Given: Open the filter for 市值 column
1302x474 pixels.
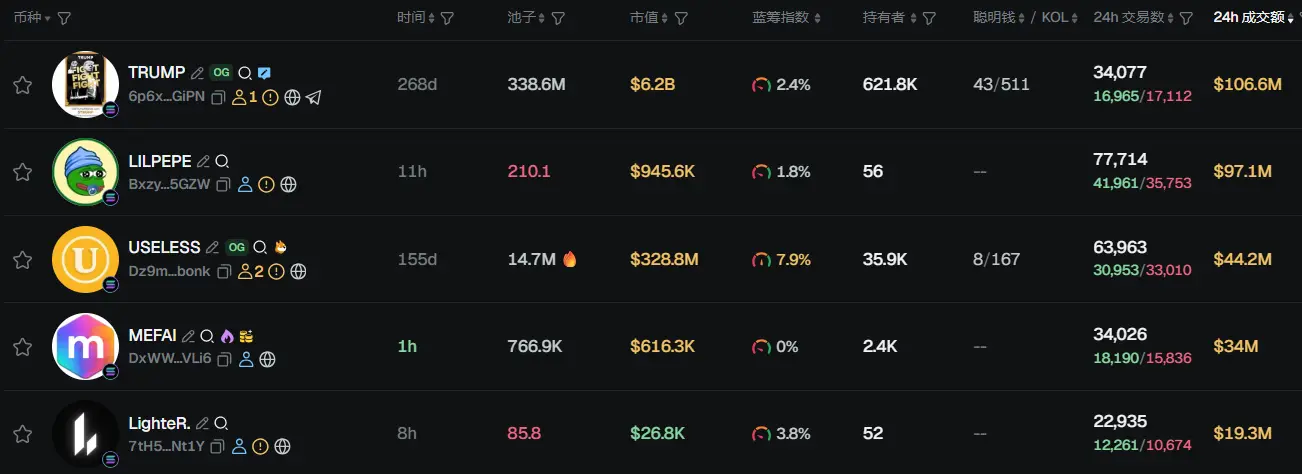Looking at the screenshot, I should (x=681, y=18).
